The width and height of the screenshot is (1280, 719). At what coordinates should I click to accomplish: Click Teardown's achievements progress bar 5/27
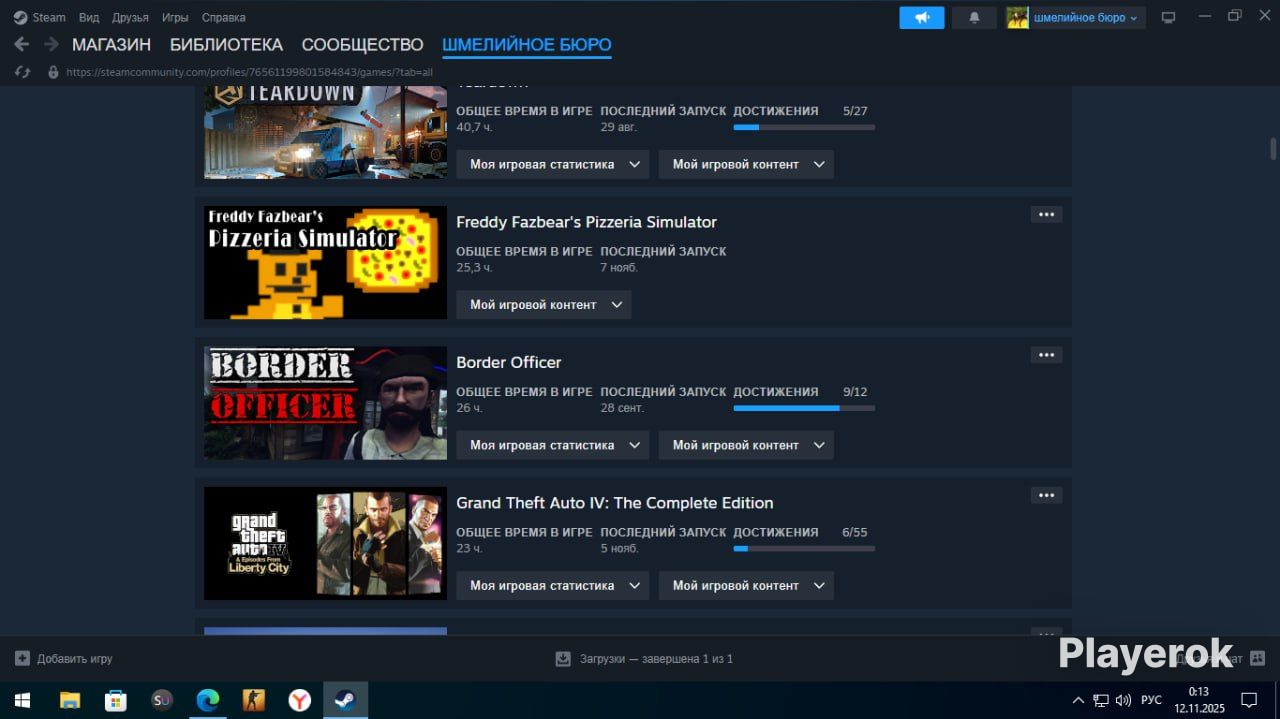pos(804,127)
